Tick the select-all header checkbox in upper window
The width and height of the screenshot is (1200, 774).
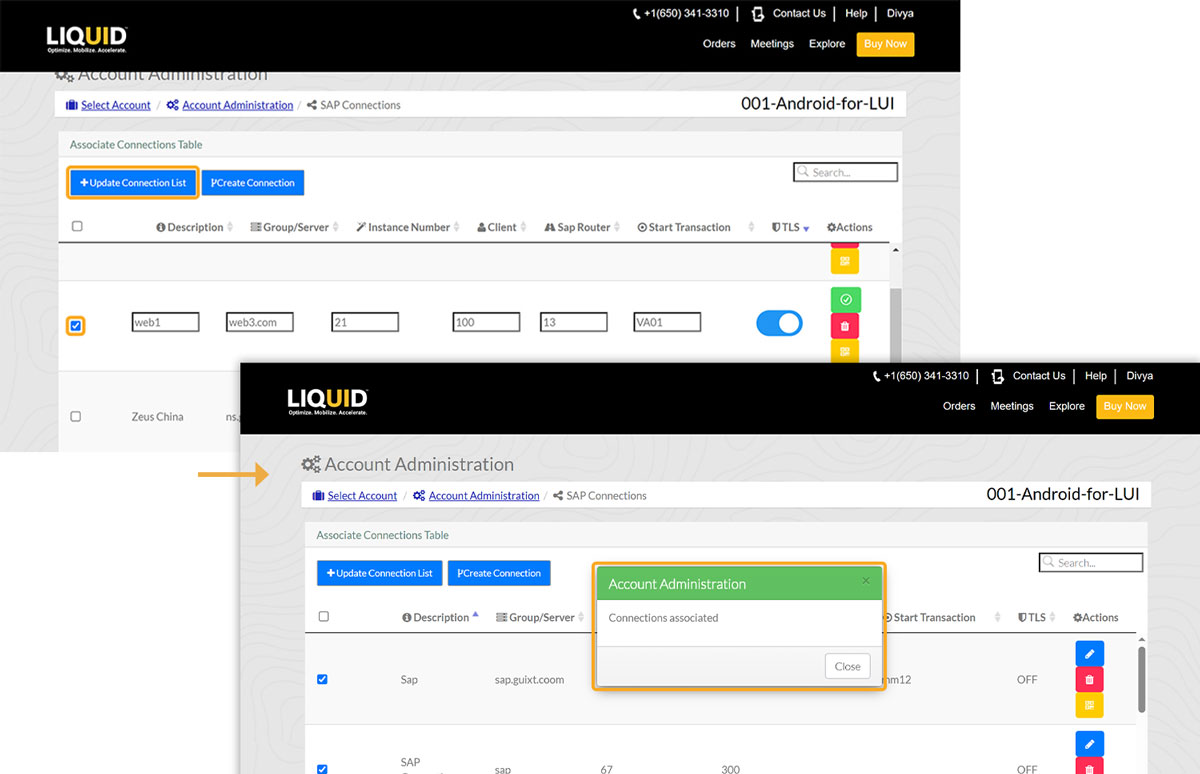point(77,226)
